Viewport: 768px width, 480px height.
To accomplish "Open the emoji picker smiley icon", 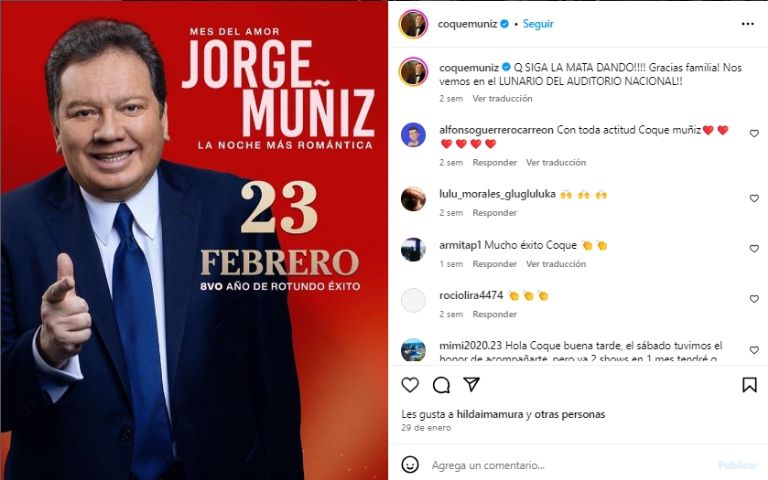I will 410,464.
